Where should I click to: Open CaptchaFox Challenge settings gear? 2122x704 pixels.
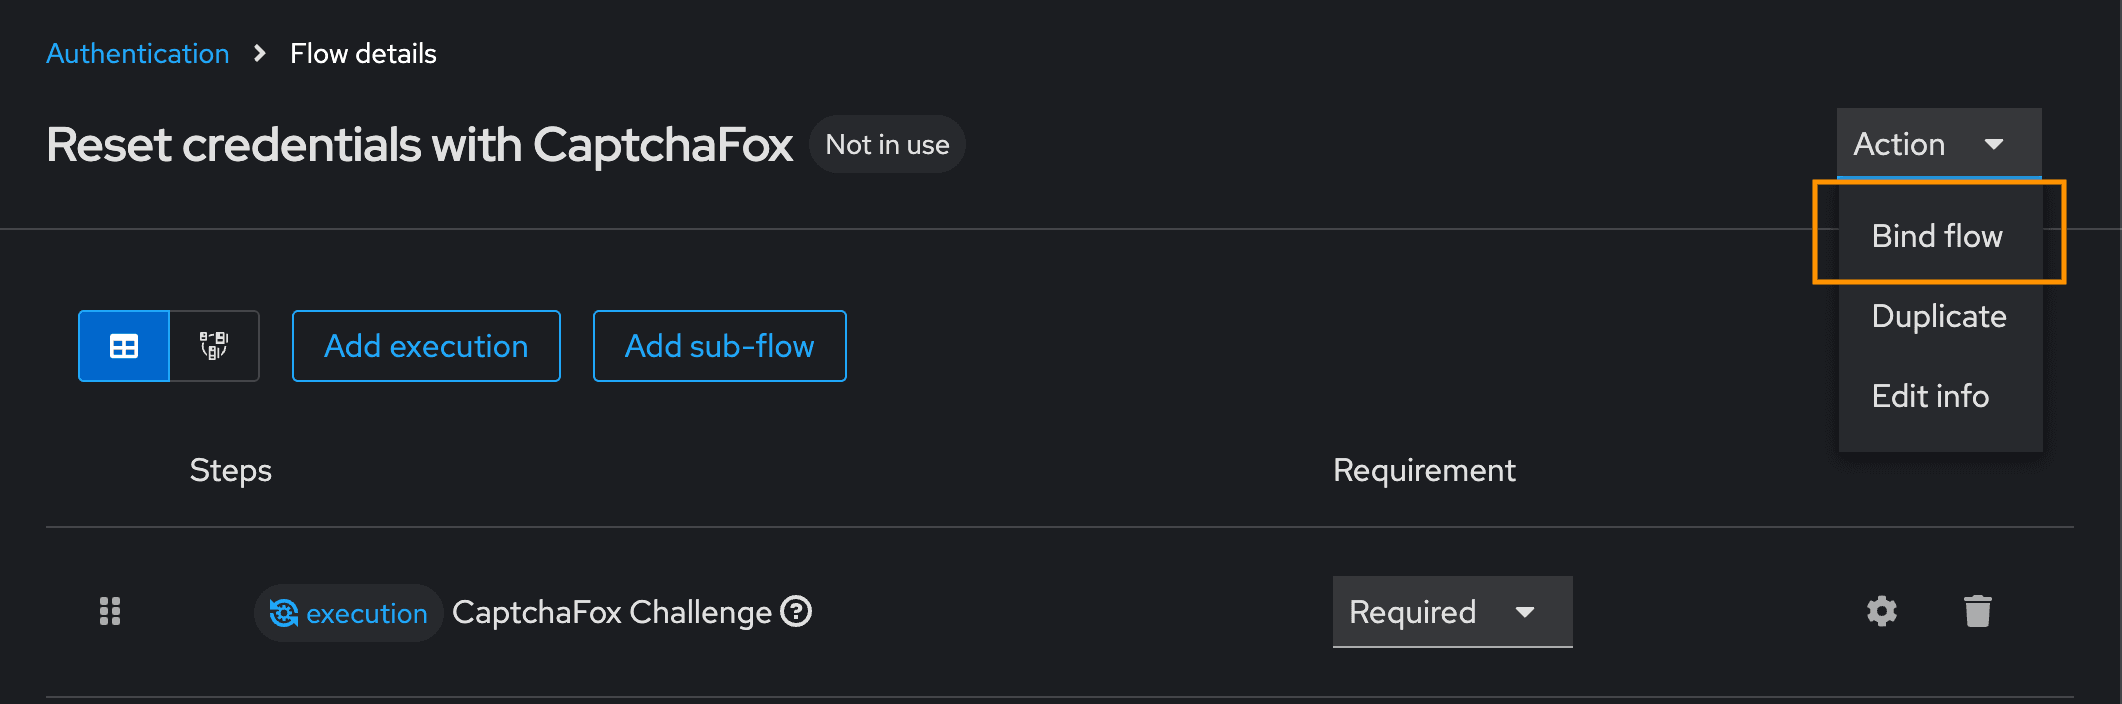1882,611
